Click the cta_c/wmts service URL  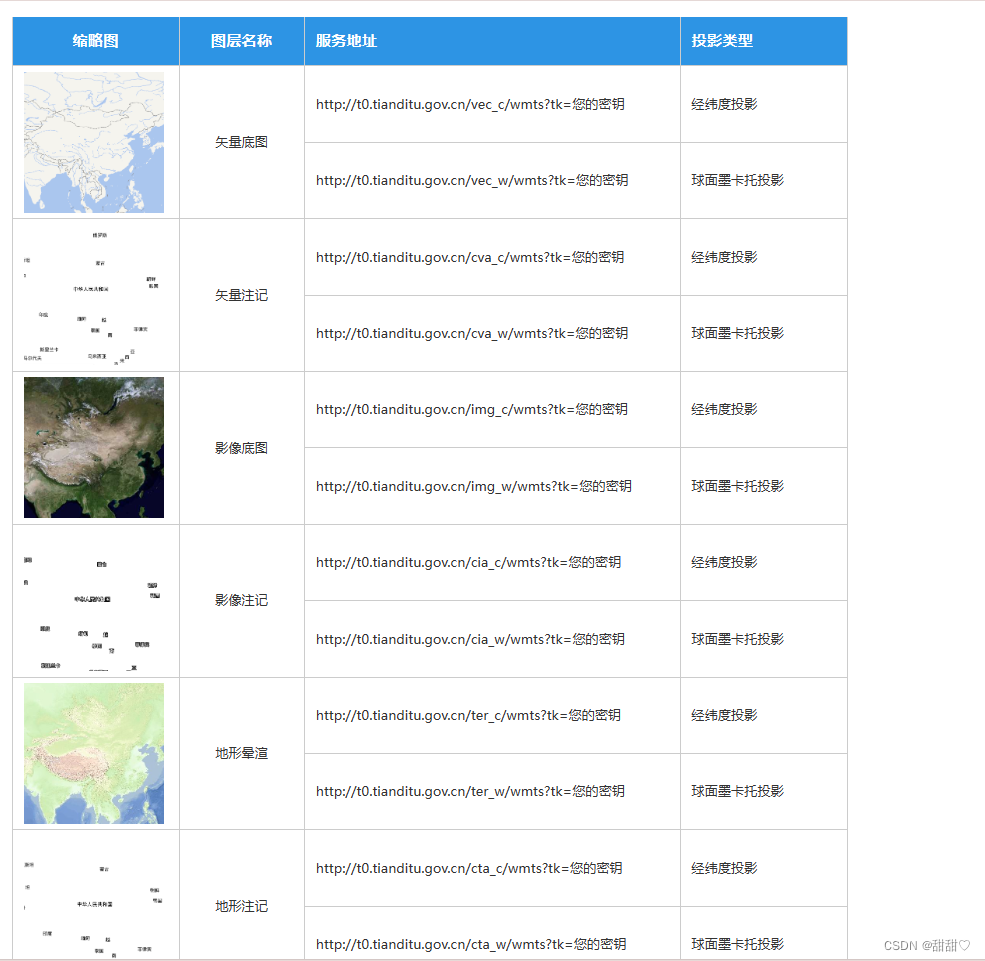(469, 868)
